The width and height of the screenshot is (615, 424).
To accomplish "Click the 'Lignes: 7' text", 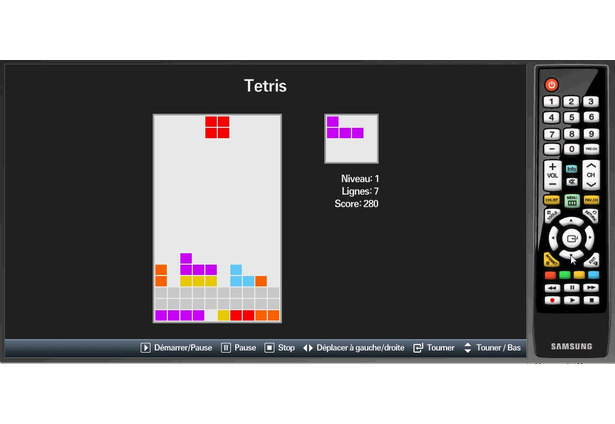I will click(360, 191).
